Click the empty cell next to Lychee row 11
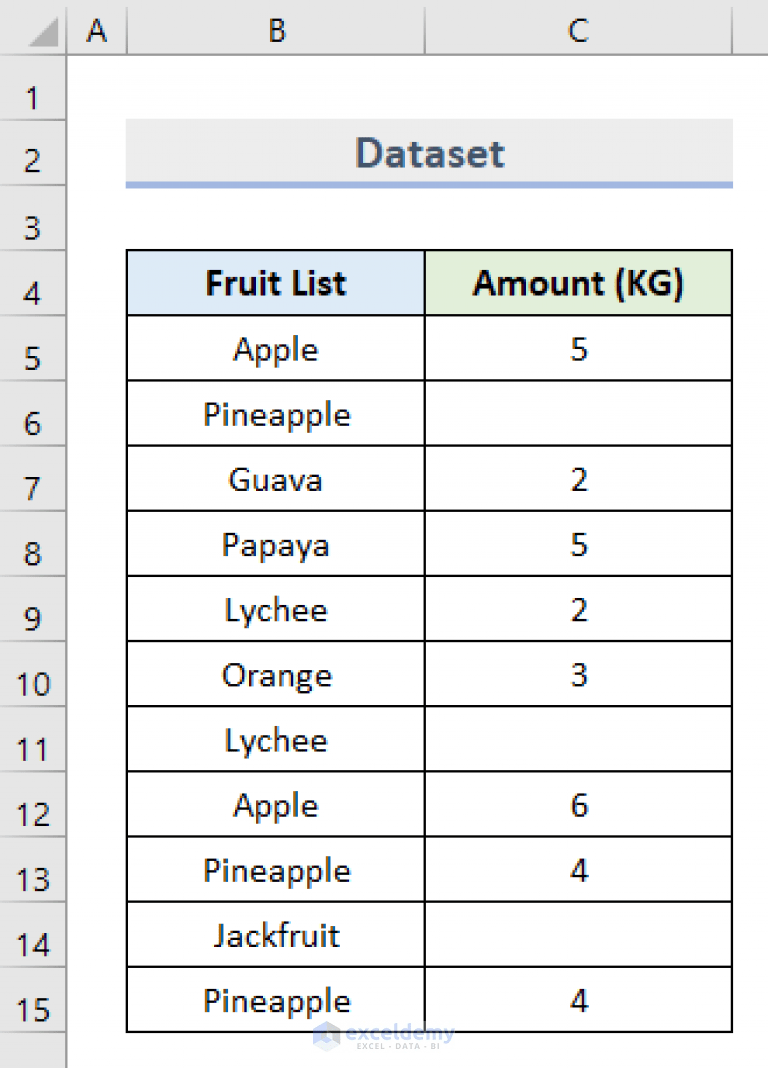This screenshot has width=768, height=1068. (578, 739)
